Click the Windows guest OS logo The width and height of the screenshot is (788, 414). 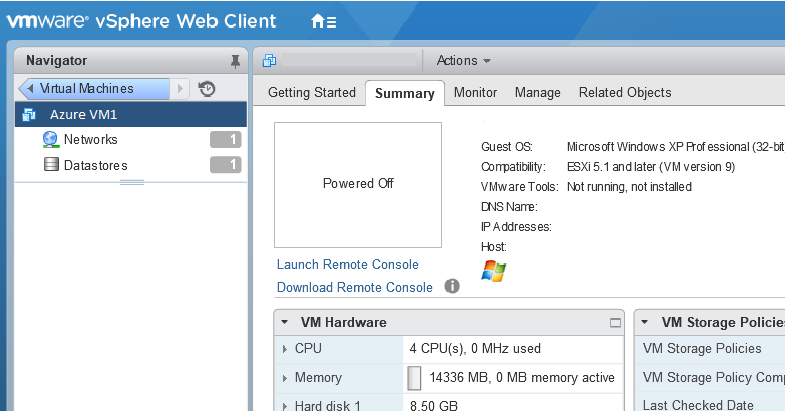[494, 271]
